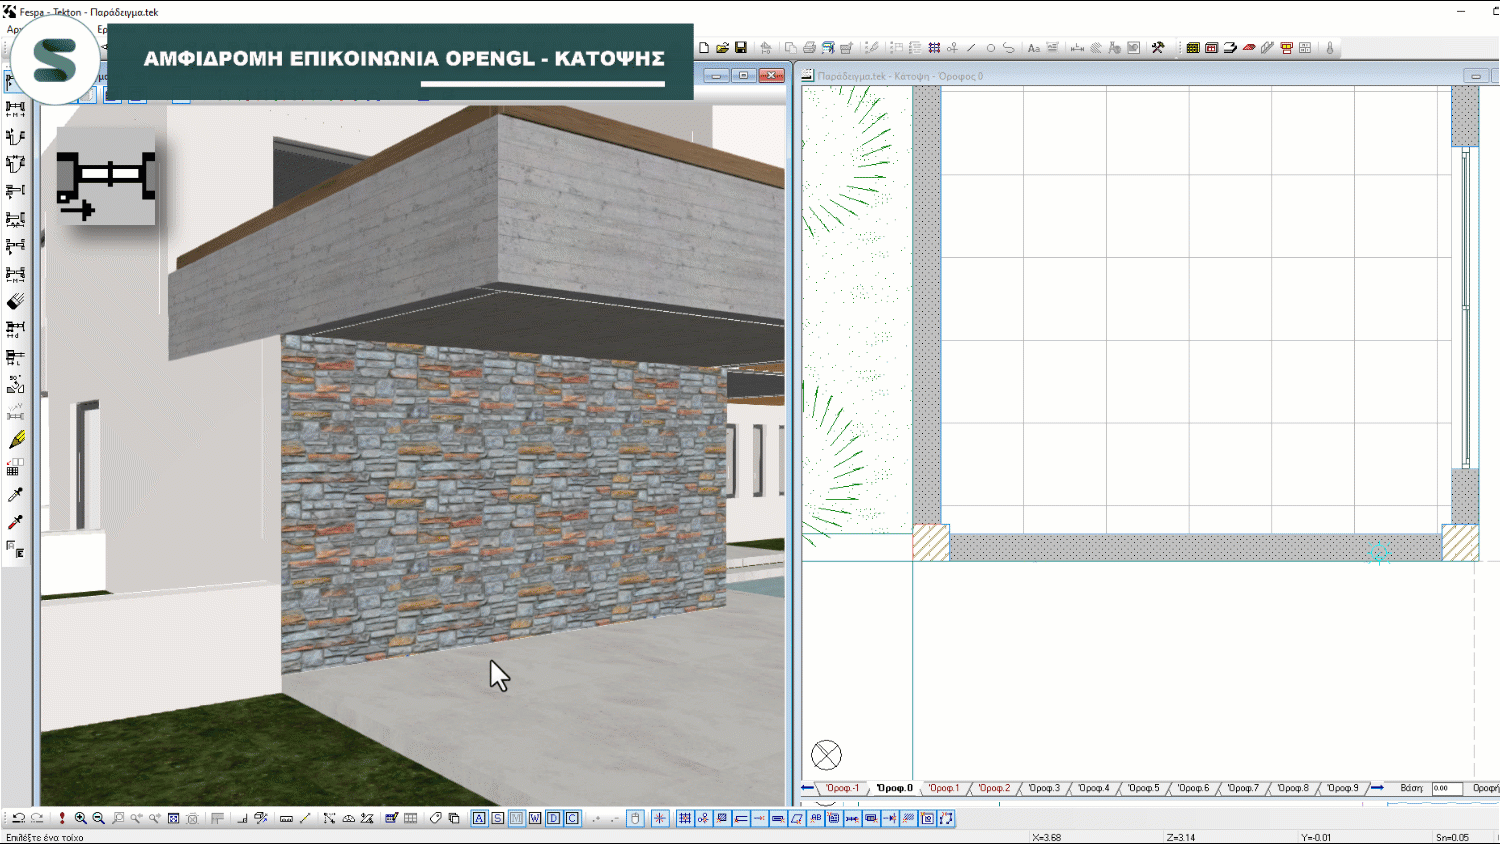Click the Zoom Out magnifier icon

(98, 818)
